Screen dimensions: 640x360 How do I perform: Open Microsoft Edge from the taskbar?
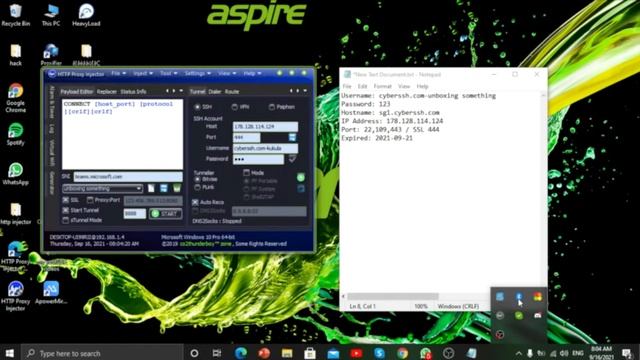[240, 353]
